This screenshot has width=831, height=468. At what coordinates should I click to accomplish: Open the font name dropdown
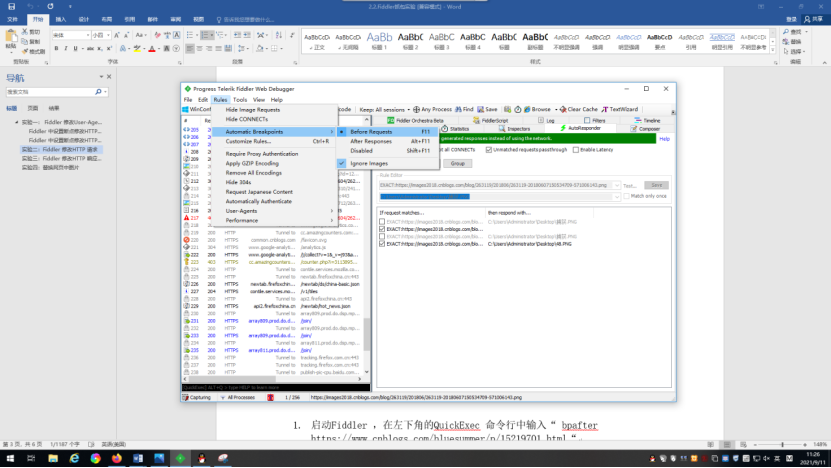coord(88,35)
